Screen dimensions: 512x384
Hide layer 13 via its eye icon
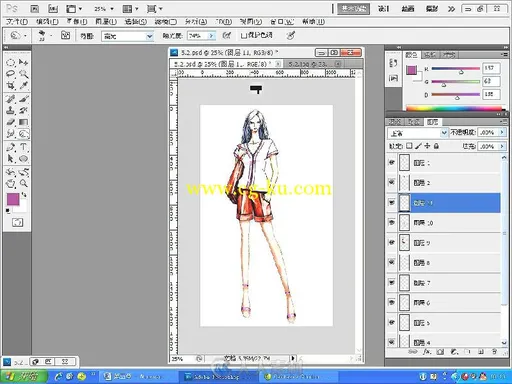tap(392, 163)
